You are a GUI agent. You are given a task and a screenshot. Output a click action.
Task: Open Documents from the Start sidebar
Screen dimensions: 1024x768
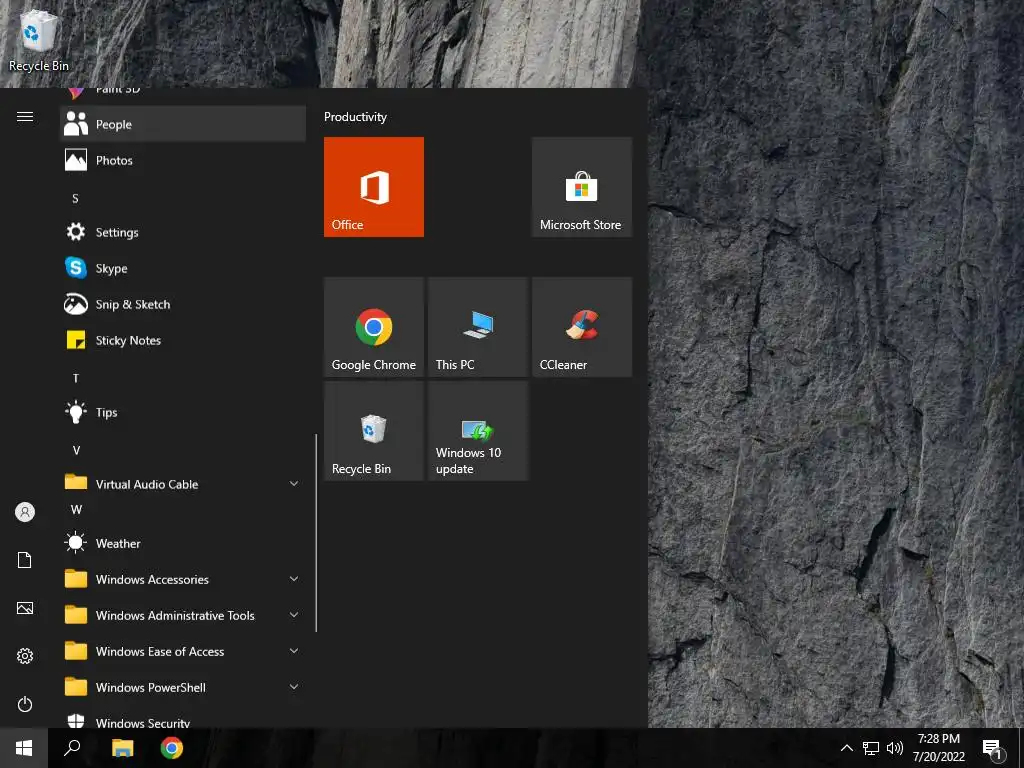click(25, 560)
